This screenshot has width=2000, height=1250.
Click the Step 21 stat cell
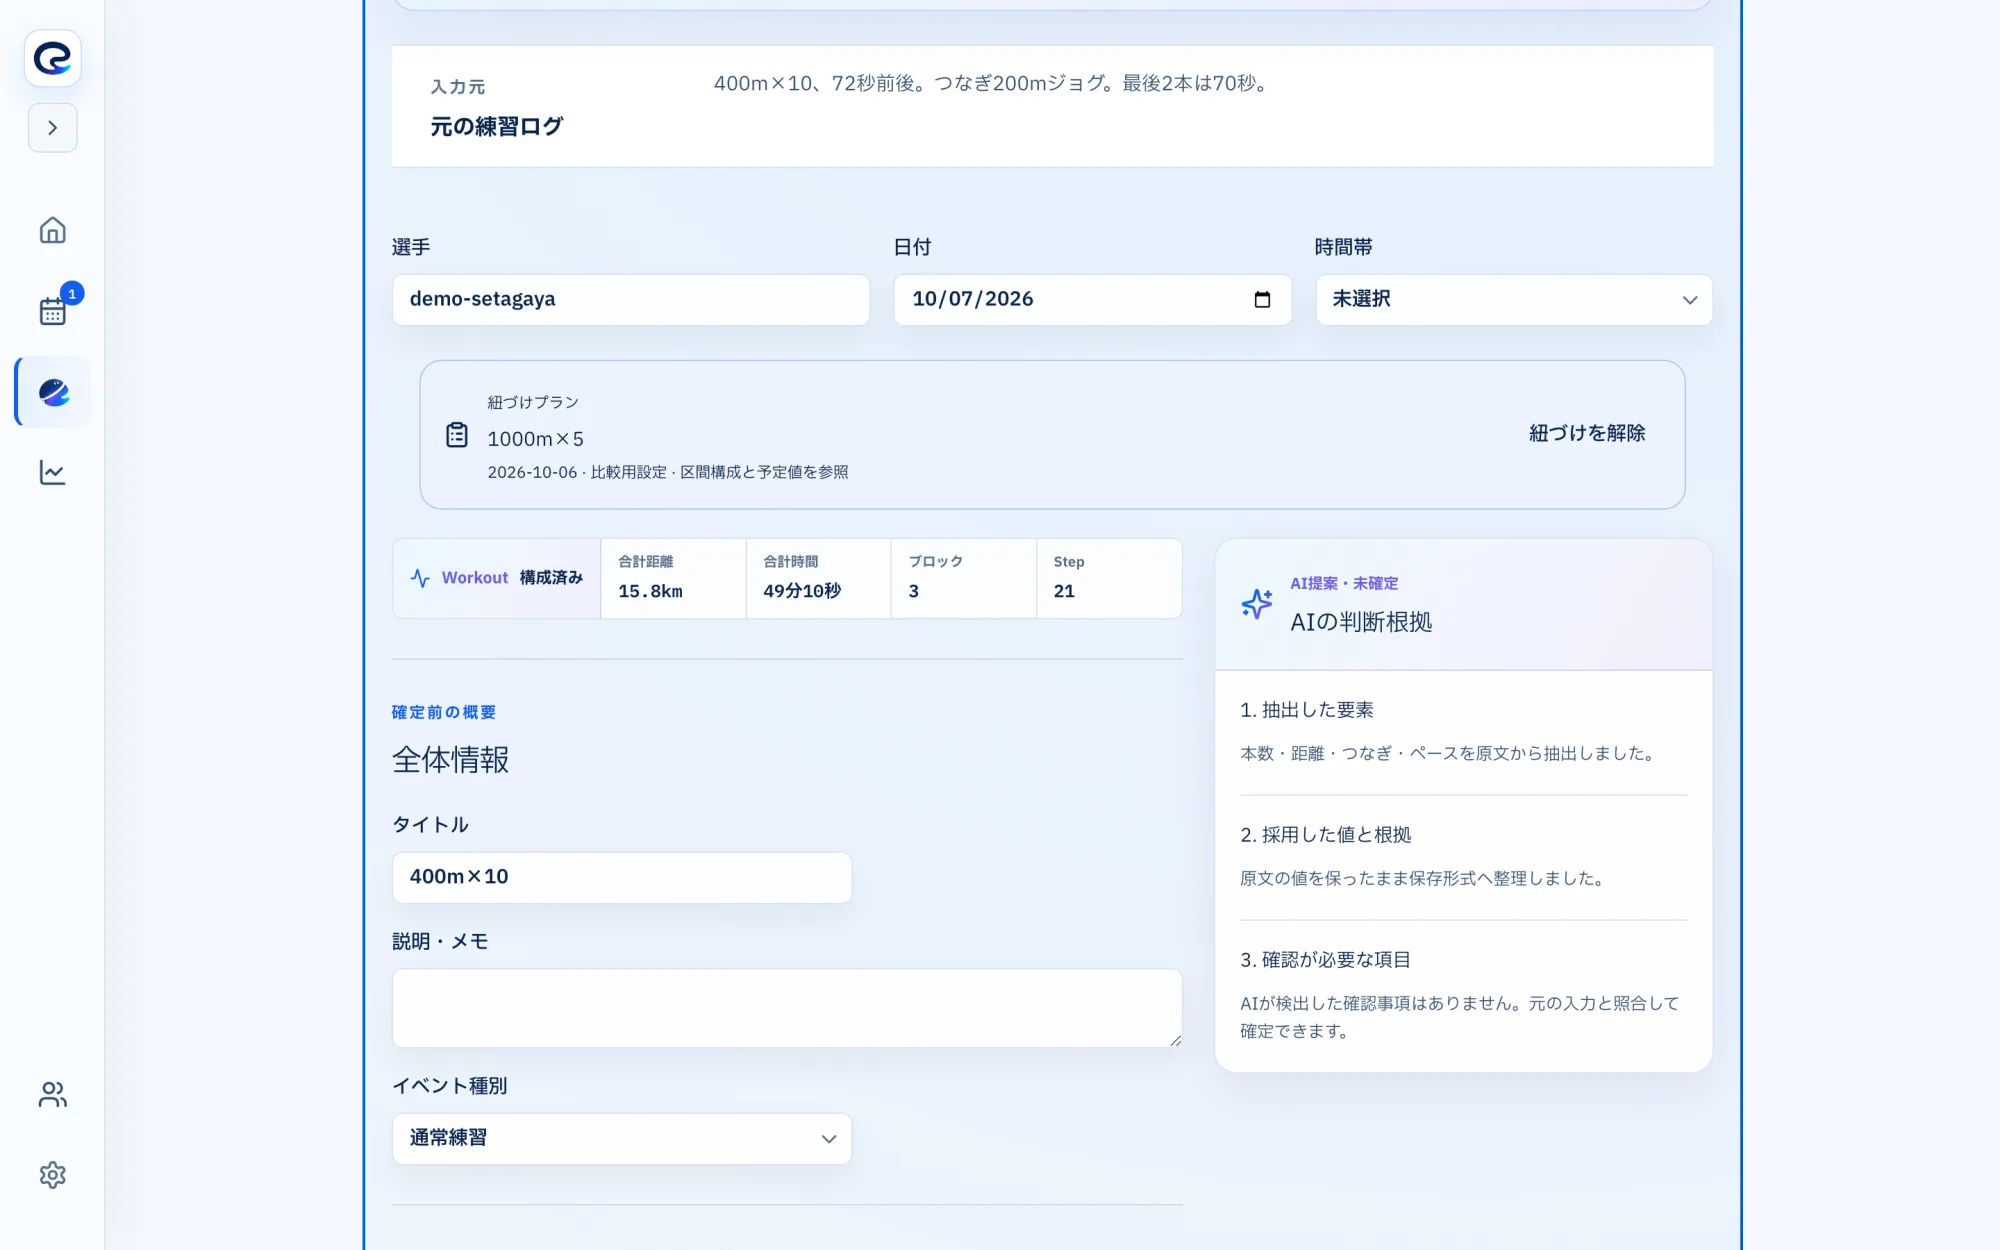[1109, 578]
